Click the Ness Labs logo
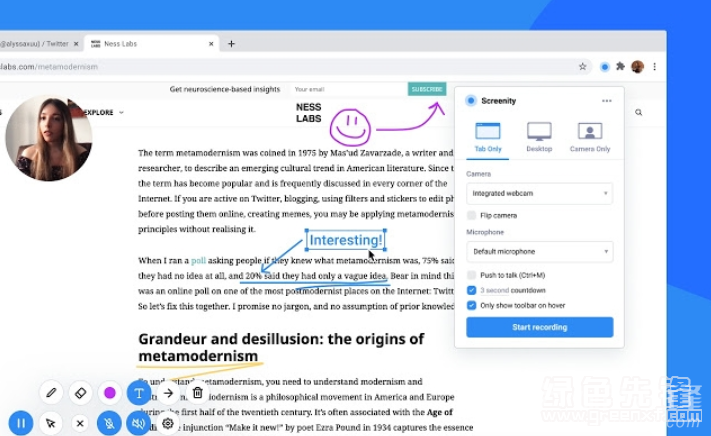The width and height of the screenshot is (711, 436). click(308, 113)
